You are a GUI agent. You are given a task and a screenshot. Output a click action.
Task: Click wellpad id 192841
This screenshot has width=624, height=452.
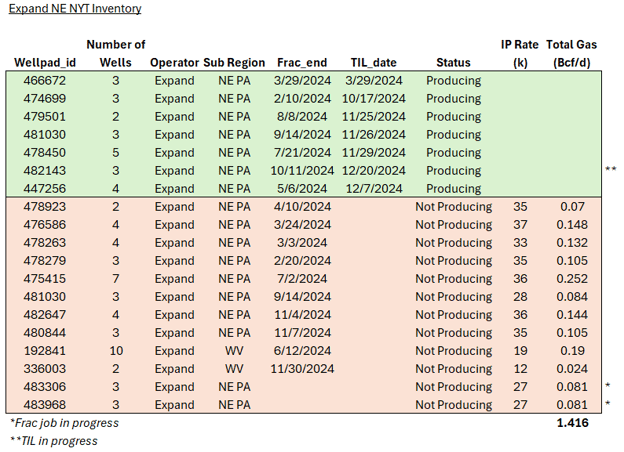pos(44,351)
